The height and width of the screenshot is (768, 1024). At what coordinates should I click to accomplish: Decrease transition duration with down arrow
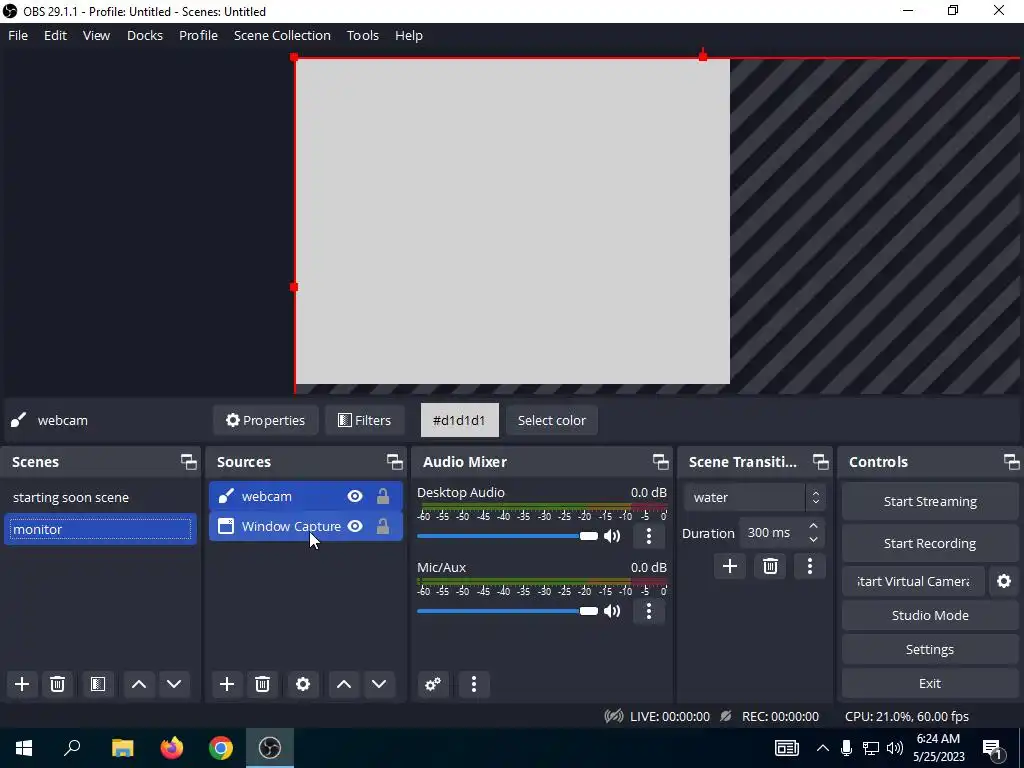point(813,540)
